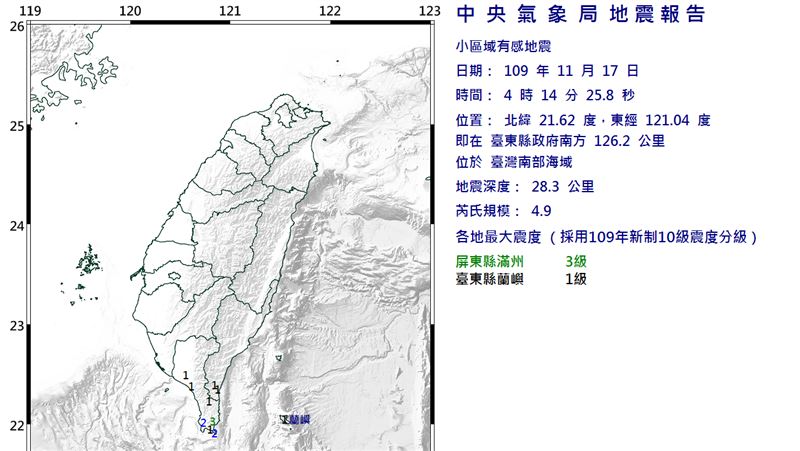The image size is (800, 451).
Task: Click latitude label 22 on map axis
Action: pyautogui.click(x=17, y=425)
